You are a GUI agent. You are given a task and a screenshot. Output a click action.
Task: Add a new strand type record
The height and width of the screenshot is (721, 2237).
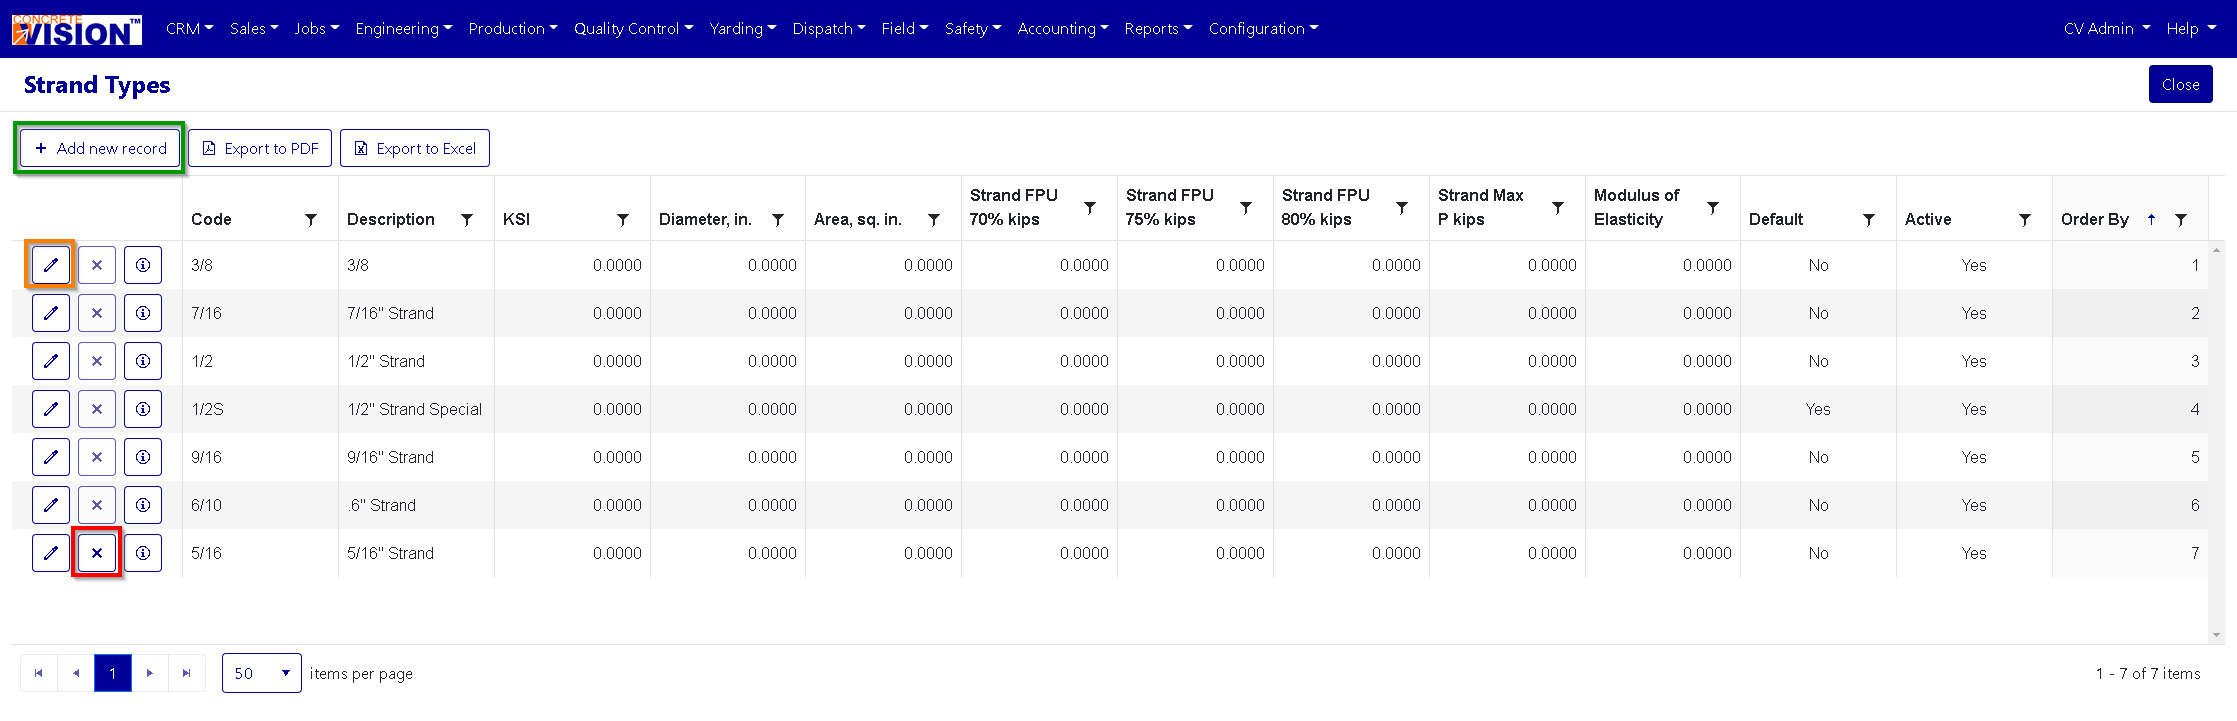(100, 148)
